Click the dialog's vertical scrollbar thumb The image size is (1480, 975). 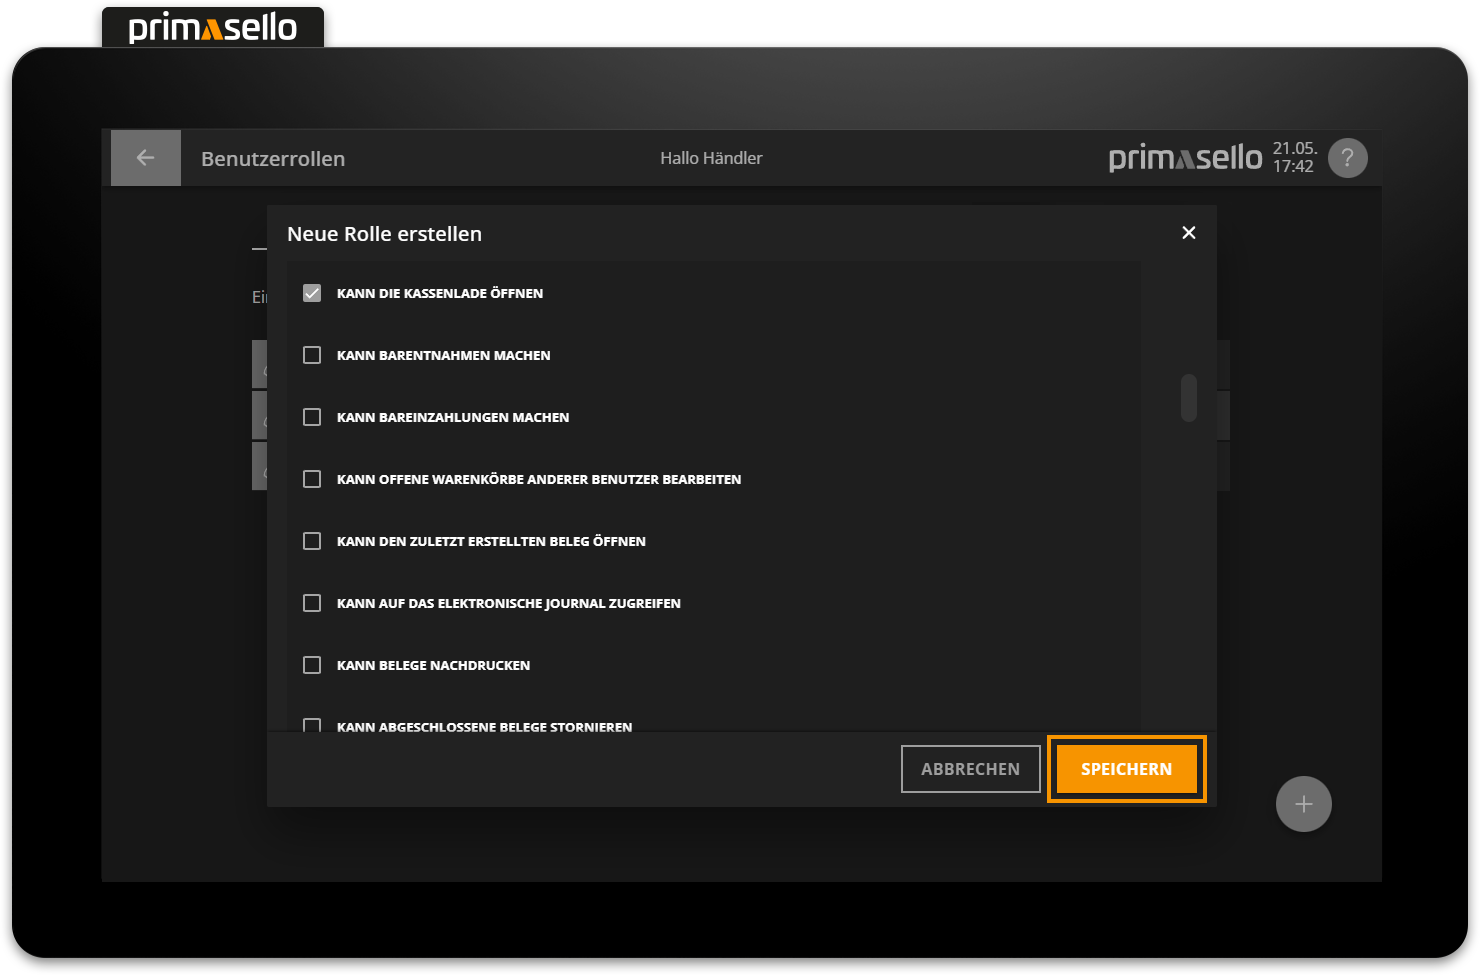pos(1188,398)
